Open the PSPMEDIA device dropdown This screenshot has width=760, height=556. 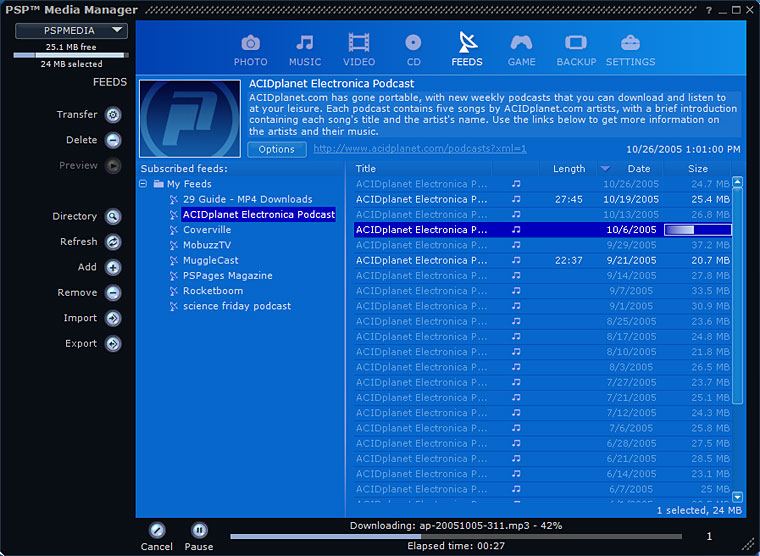pyautogui.click(x=70, y=31)
